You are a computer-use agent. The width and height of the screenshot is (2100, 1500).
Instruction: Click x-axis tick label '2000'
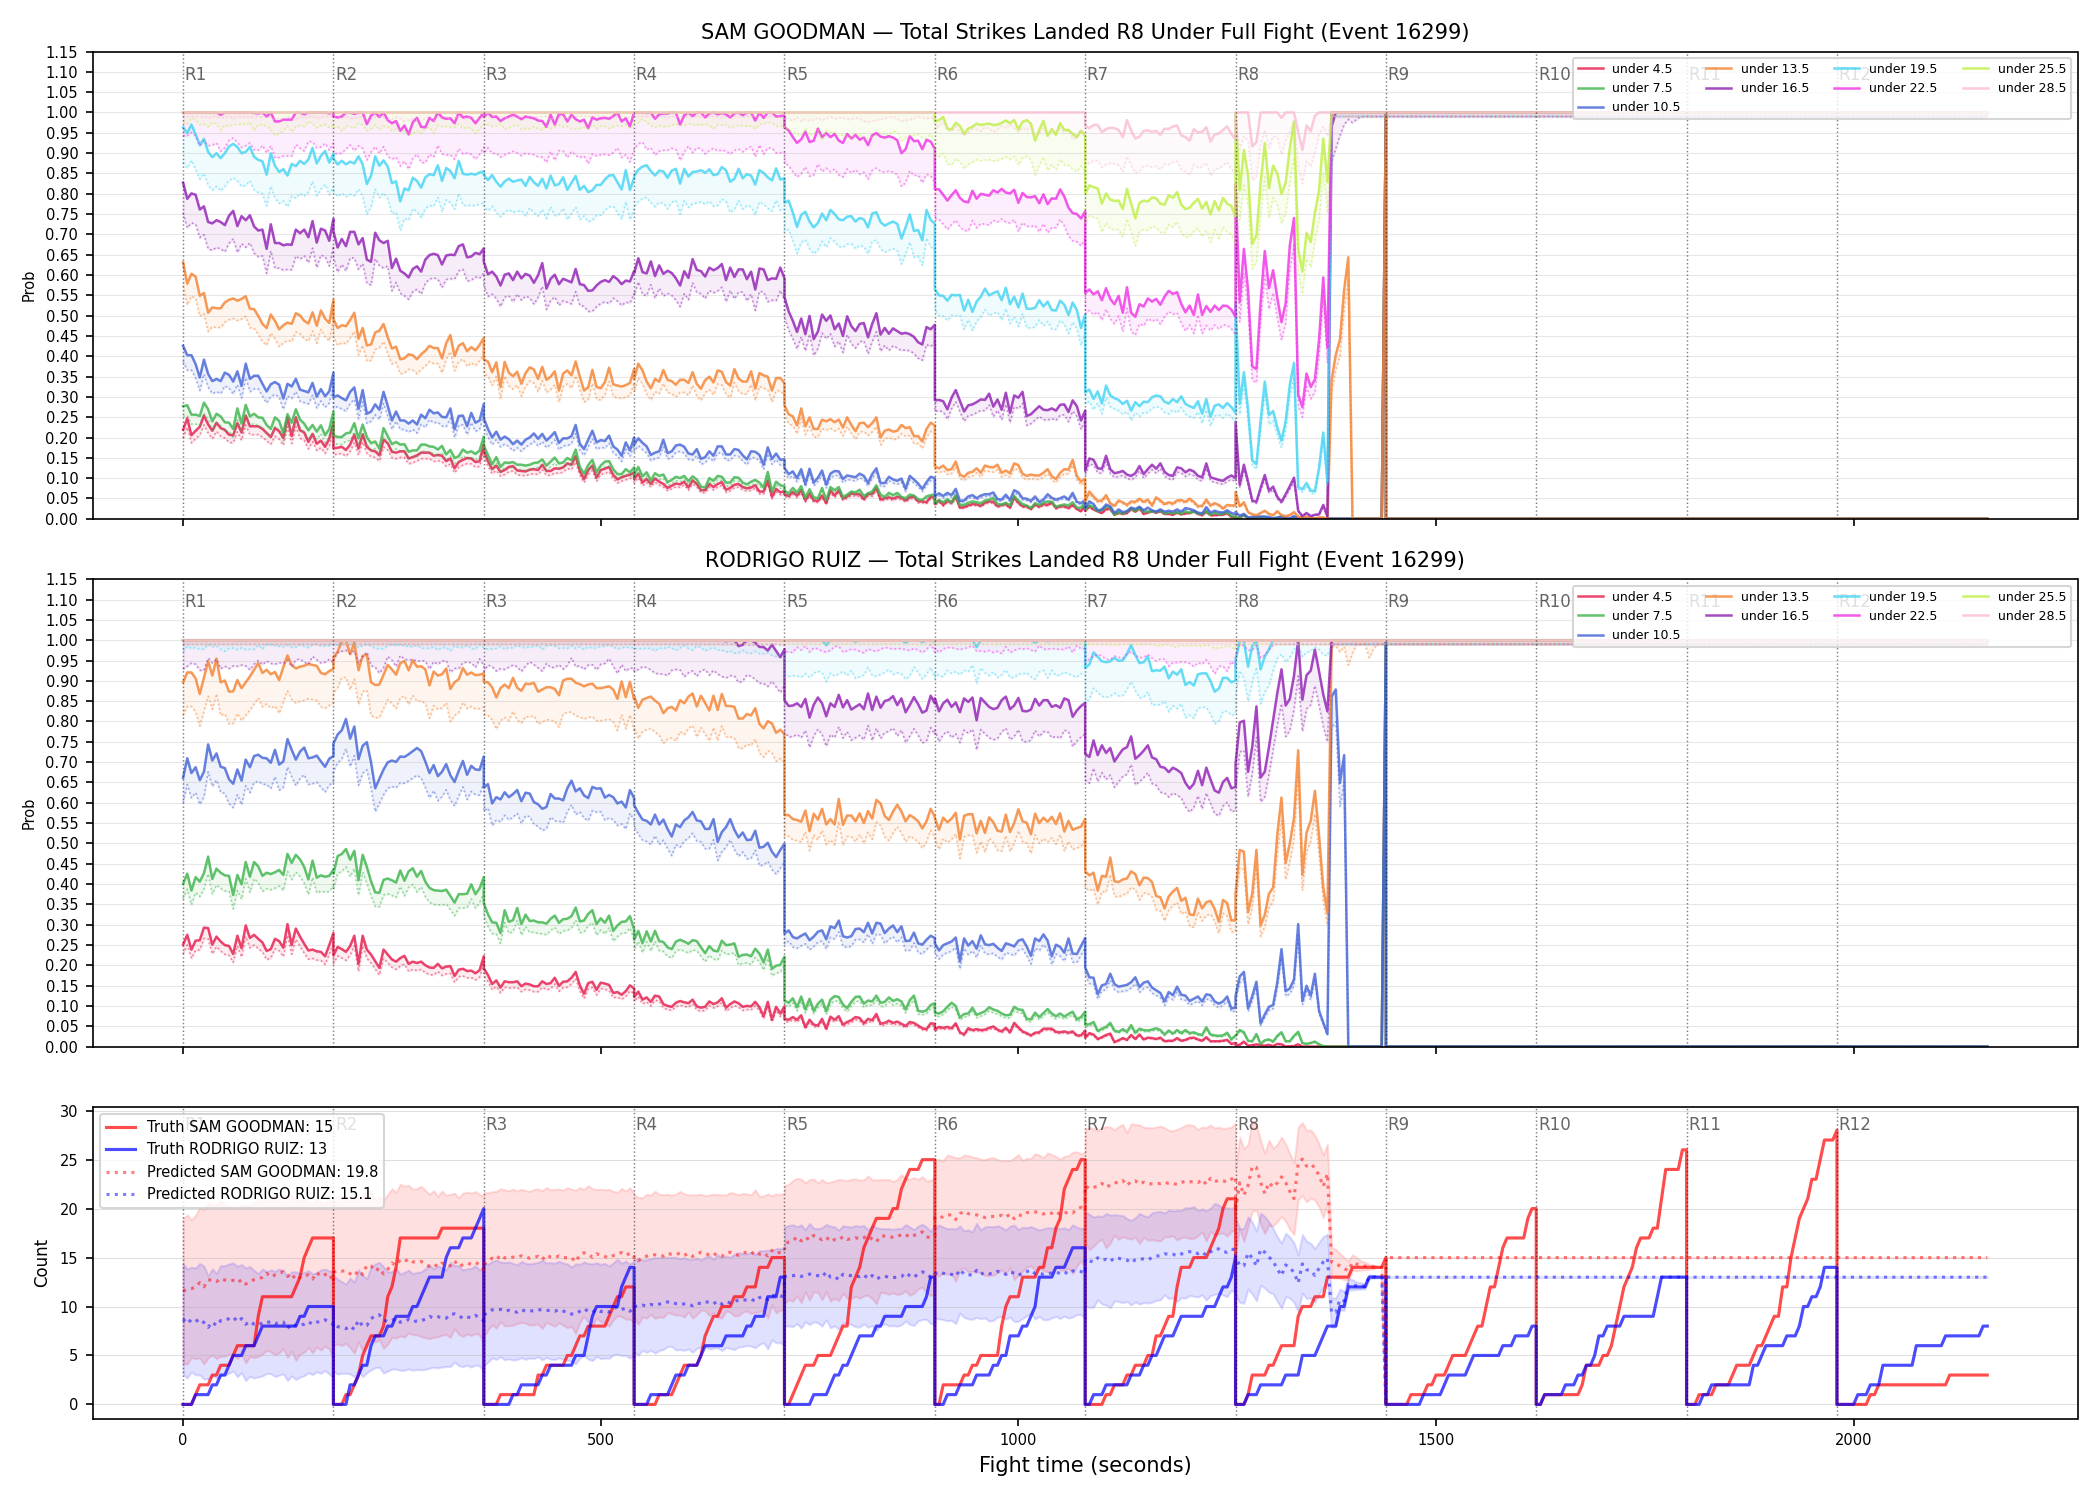coord(1853,1440)
